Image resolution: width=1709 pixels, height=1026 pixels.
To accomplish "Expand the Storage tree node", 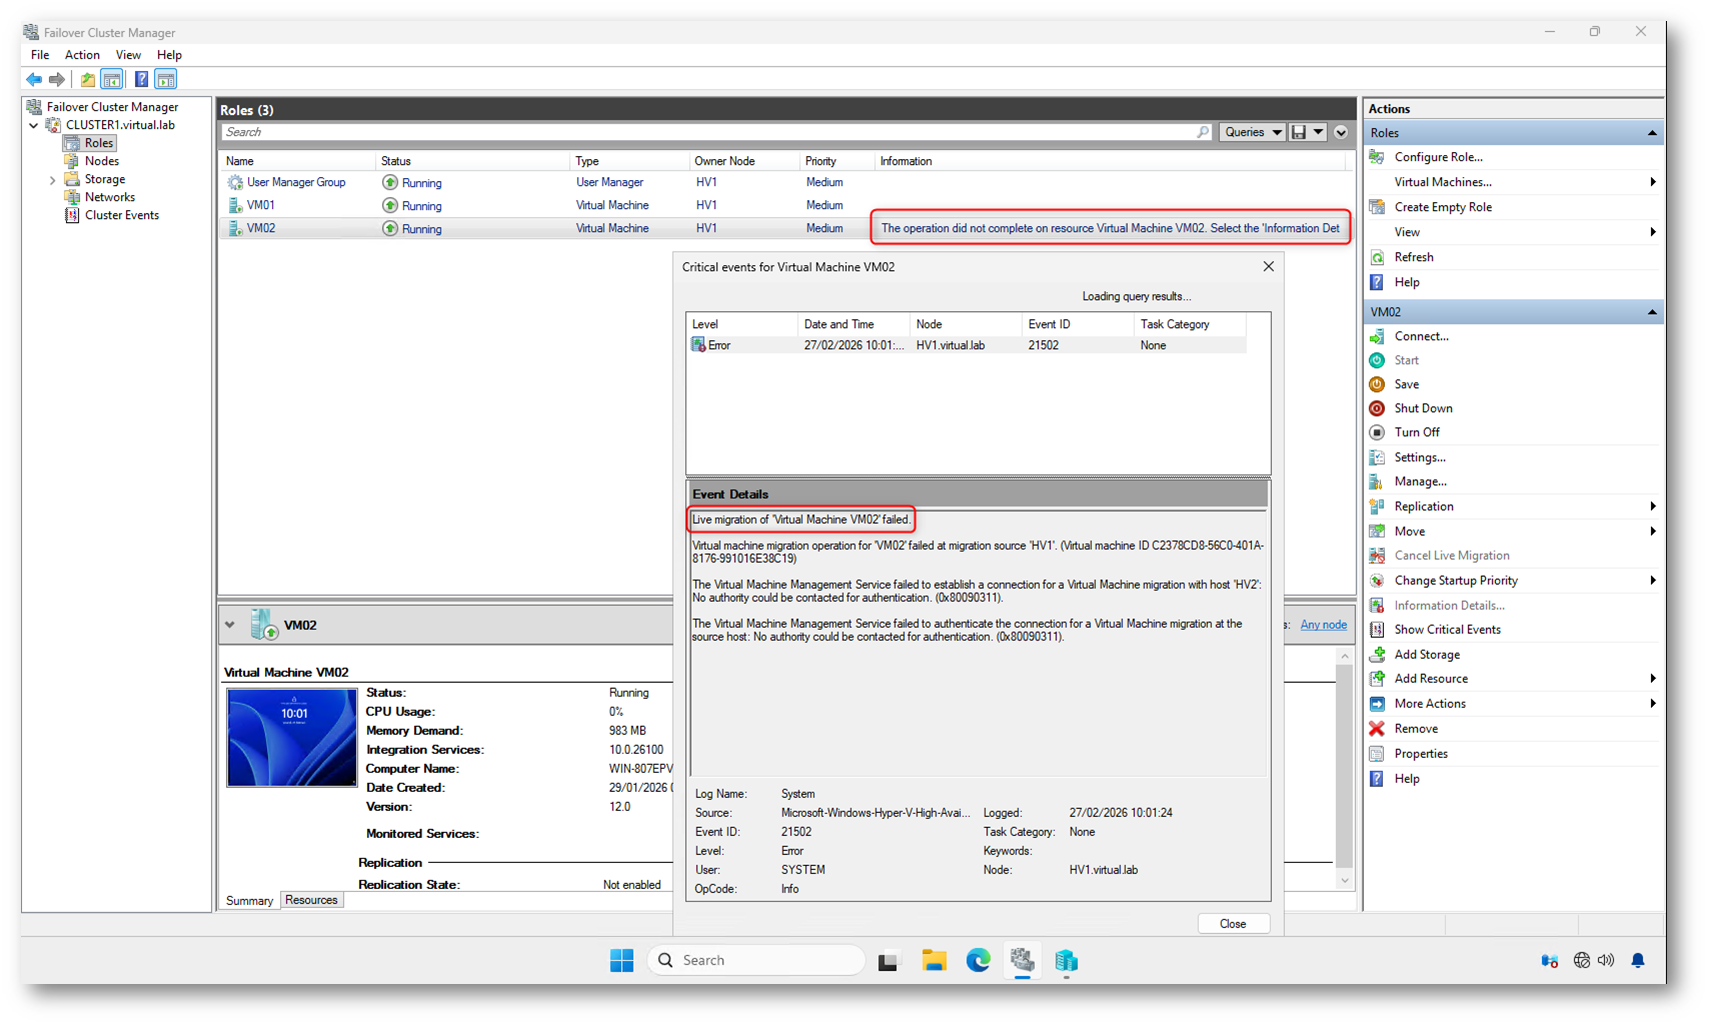I will pos(53,180).
